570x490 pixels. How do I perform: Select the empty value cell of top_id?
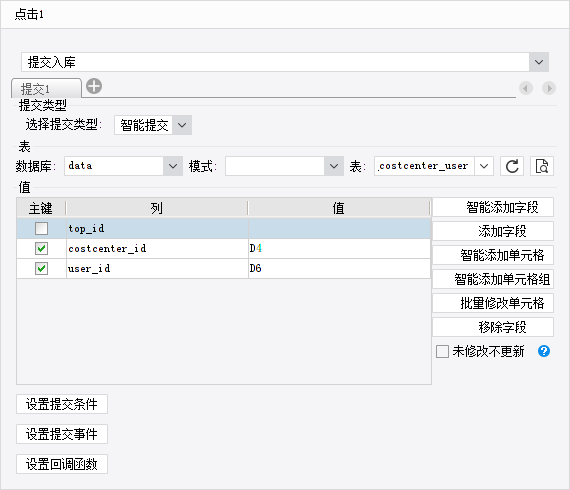tap(340, 229)
